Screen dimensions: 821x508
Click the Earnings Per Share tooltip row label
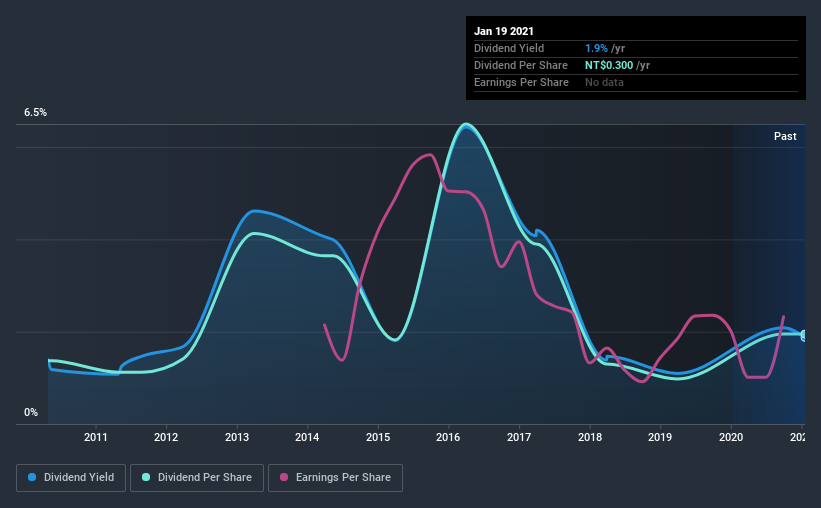point(521,82)
